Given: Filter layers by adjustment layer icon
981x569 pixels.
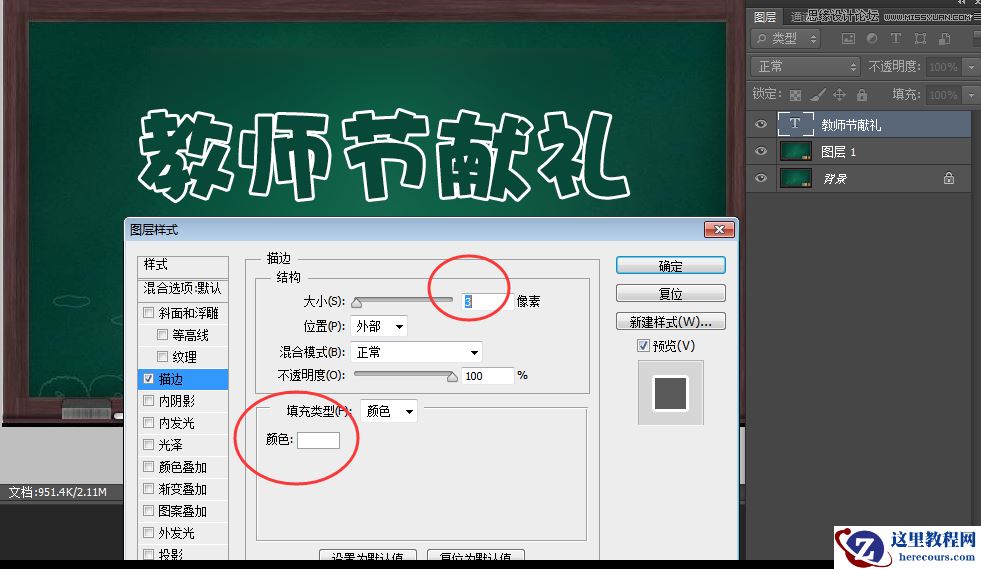Looking at the screenshot, I should click(872, 38).
